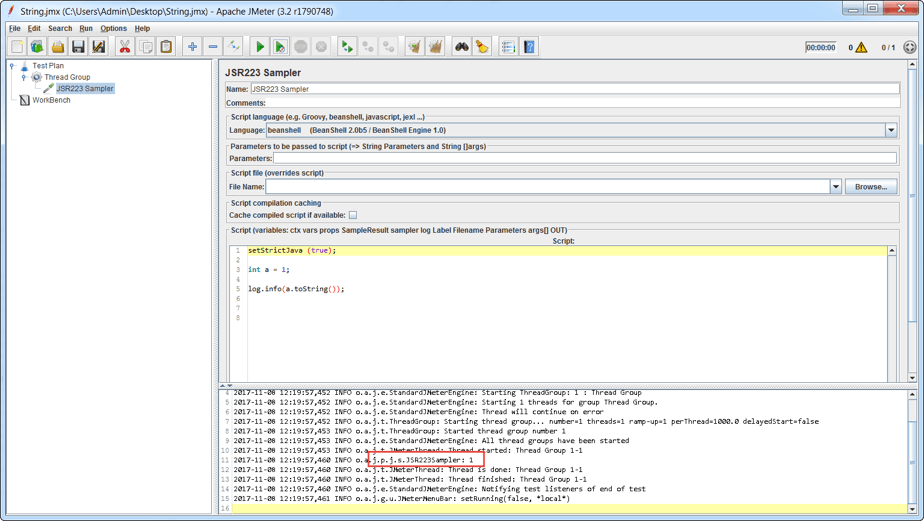924x521 pixels.
Task: Click the Stop test toolbar icon
Action: click(301, 47)
